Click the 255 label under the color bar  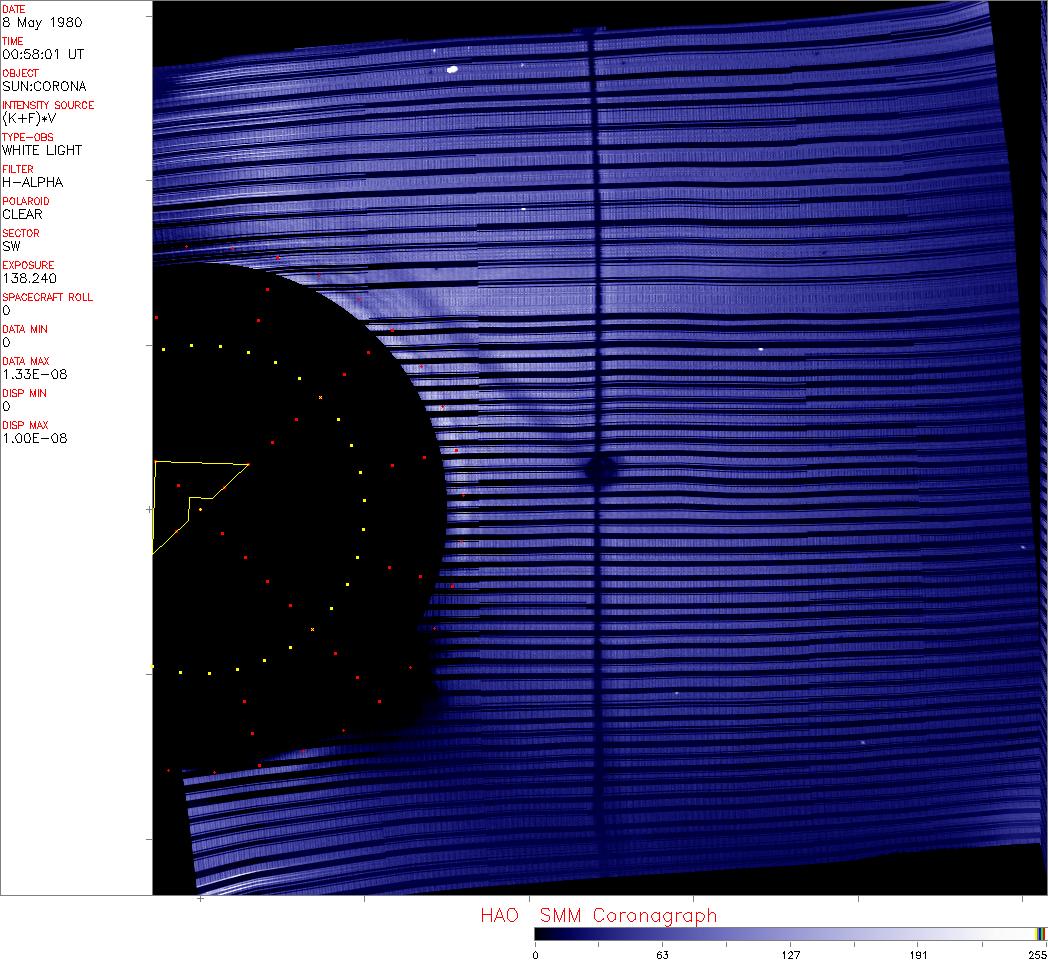[1036, 954]
